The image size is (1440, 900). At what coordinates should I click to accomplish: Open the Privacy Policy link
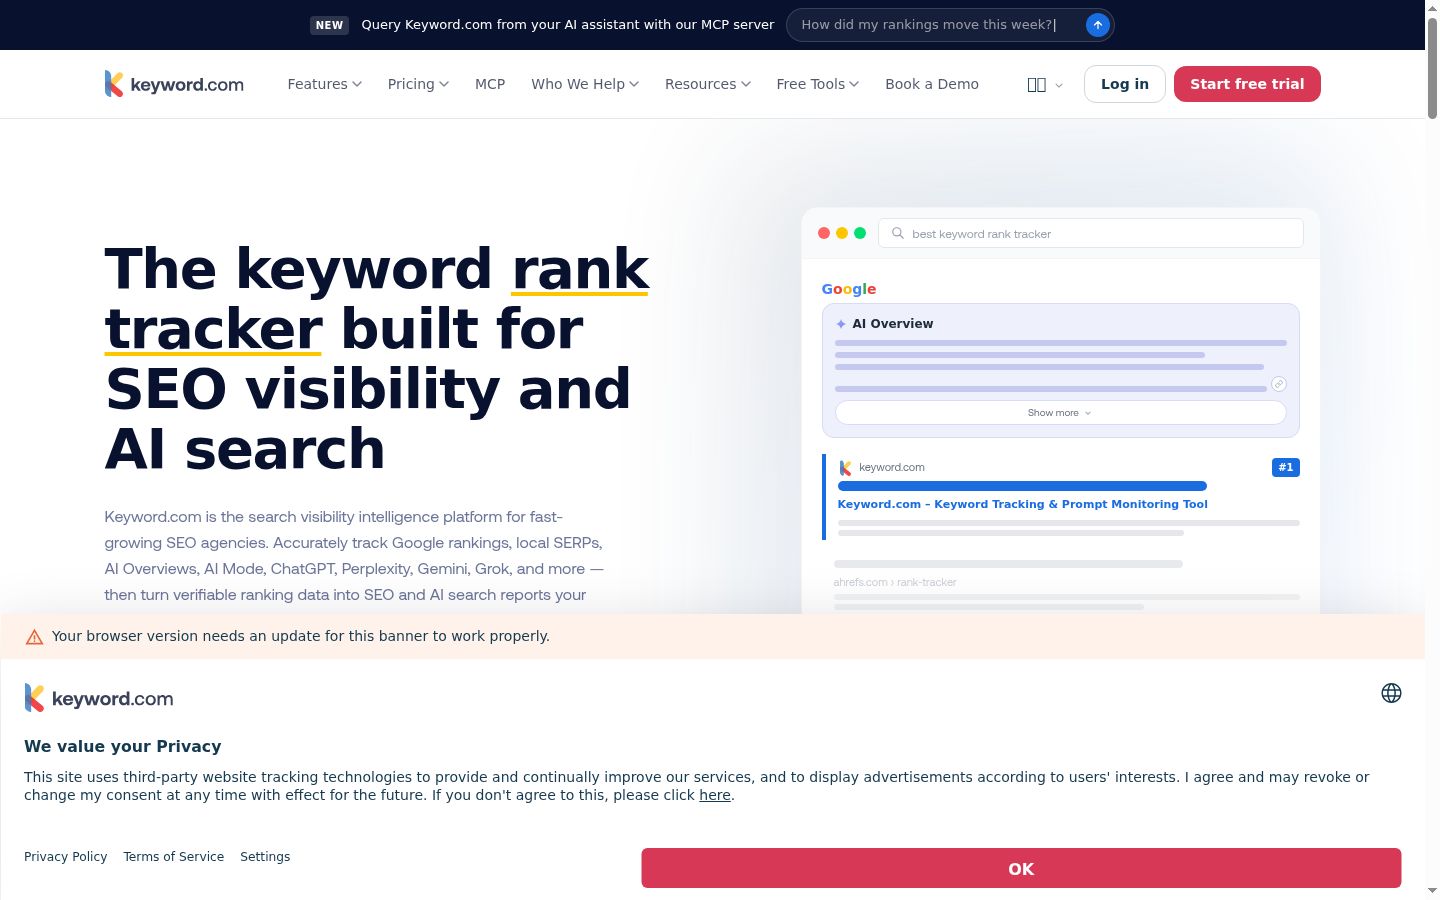[66, 857]
